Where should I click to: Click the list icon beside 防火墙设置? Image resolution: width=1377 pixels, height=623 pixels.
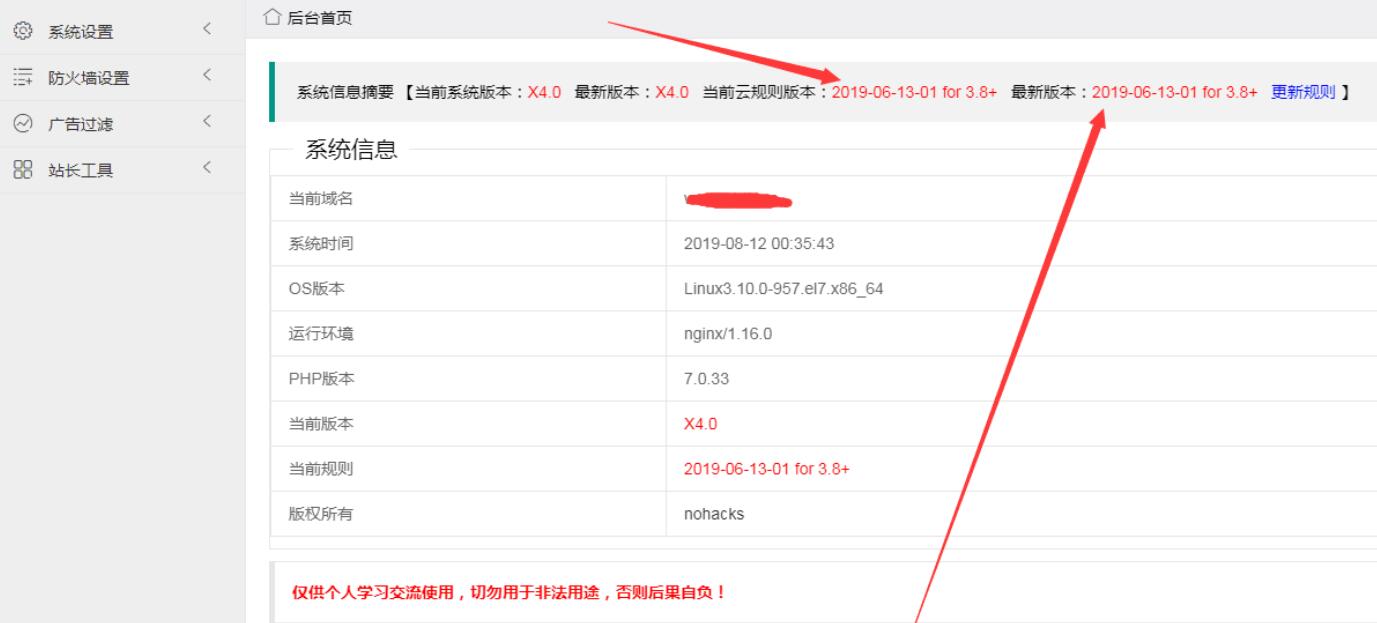pos(24,76)
